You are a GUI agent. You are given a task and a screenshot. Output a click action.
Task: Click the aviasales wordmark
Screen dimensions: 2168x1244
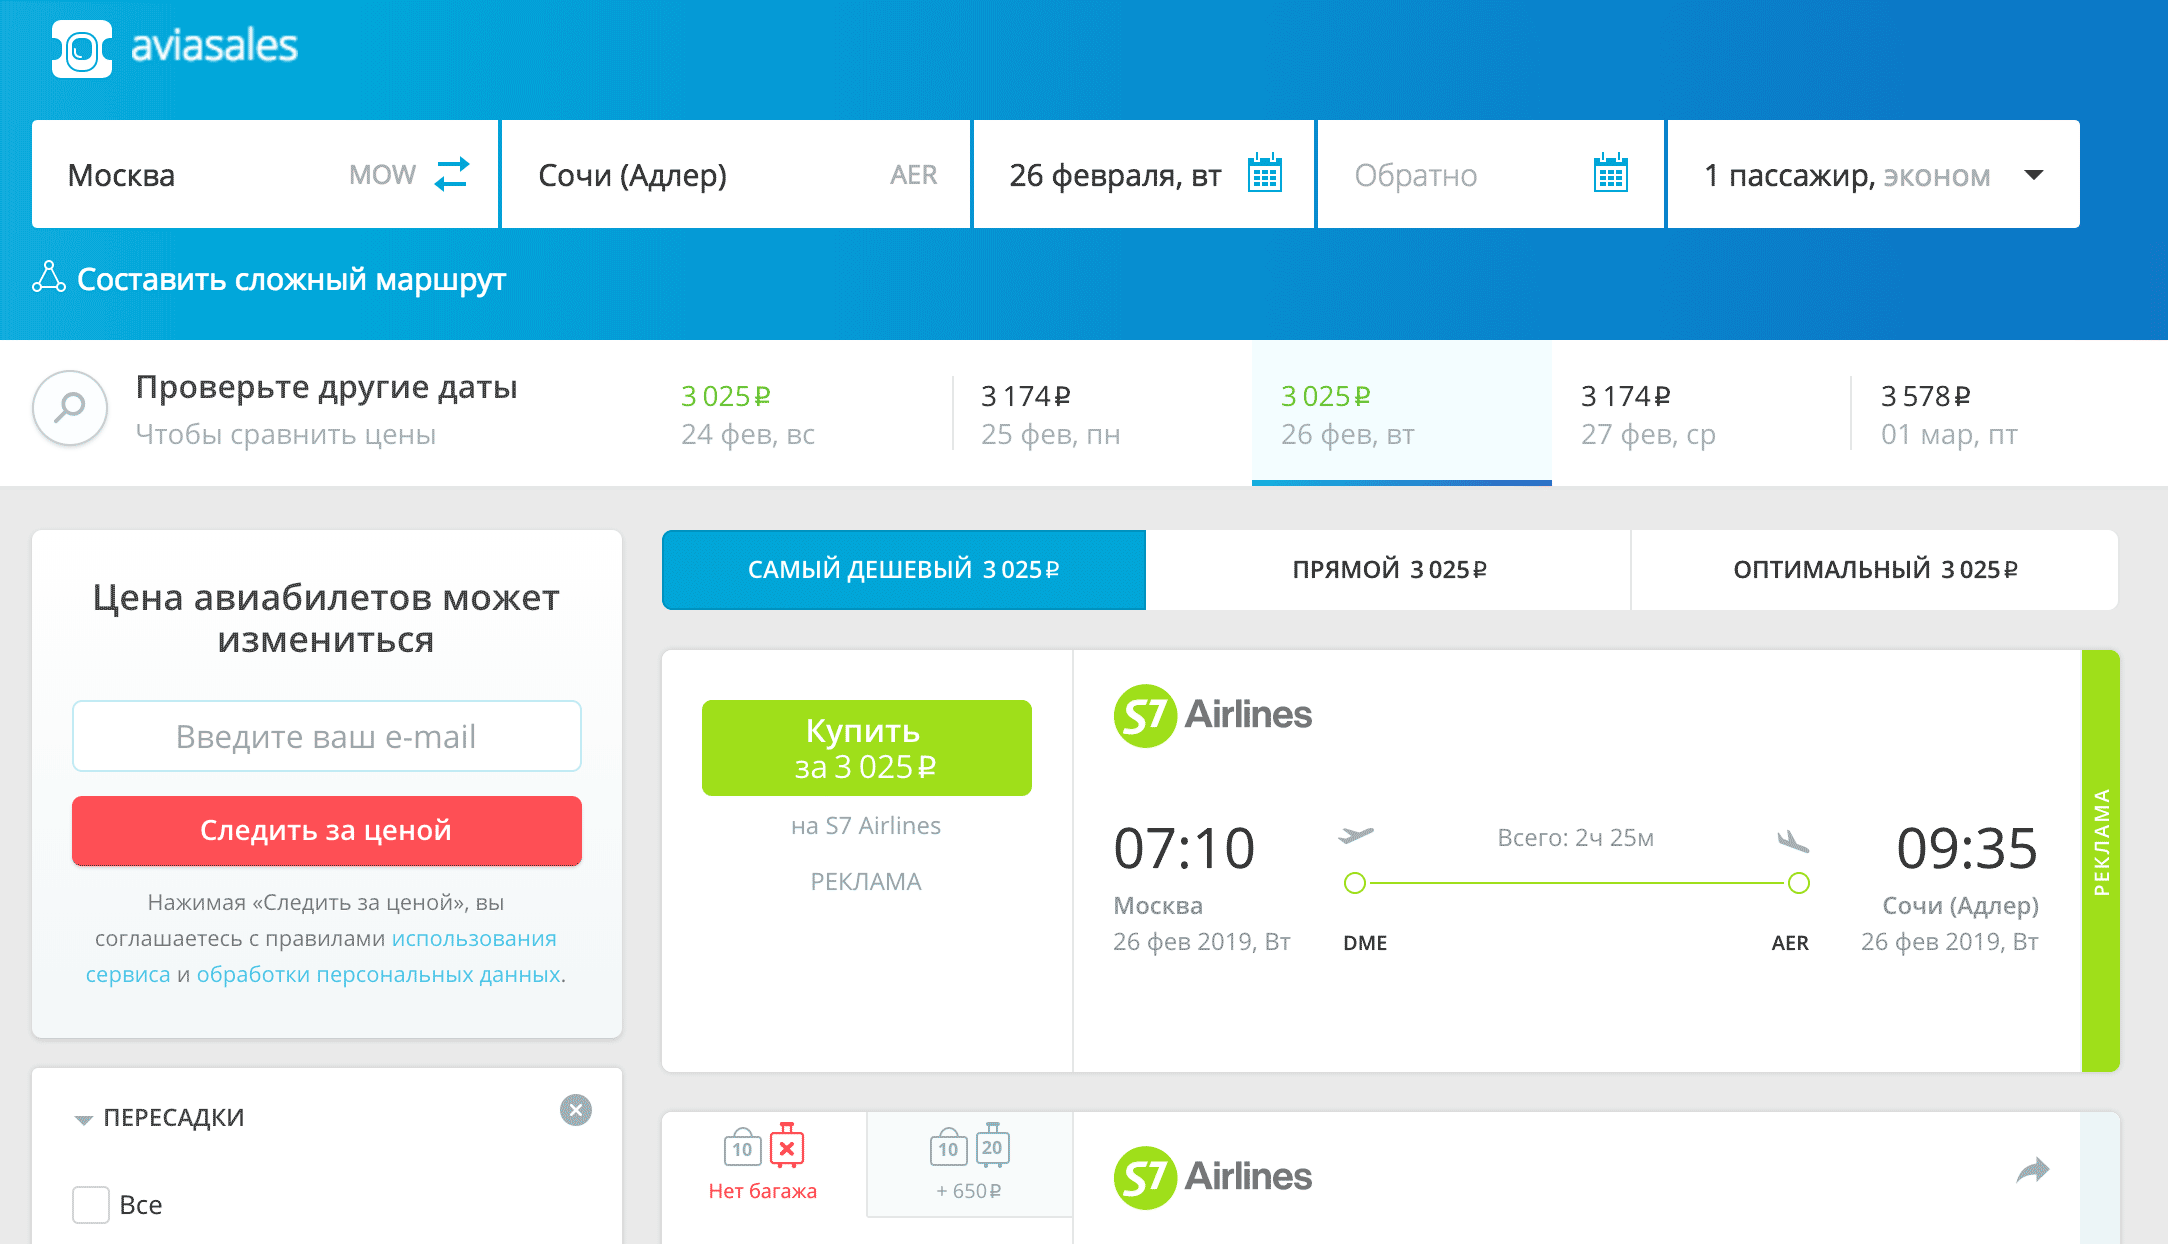click(x=214, y=46)
